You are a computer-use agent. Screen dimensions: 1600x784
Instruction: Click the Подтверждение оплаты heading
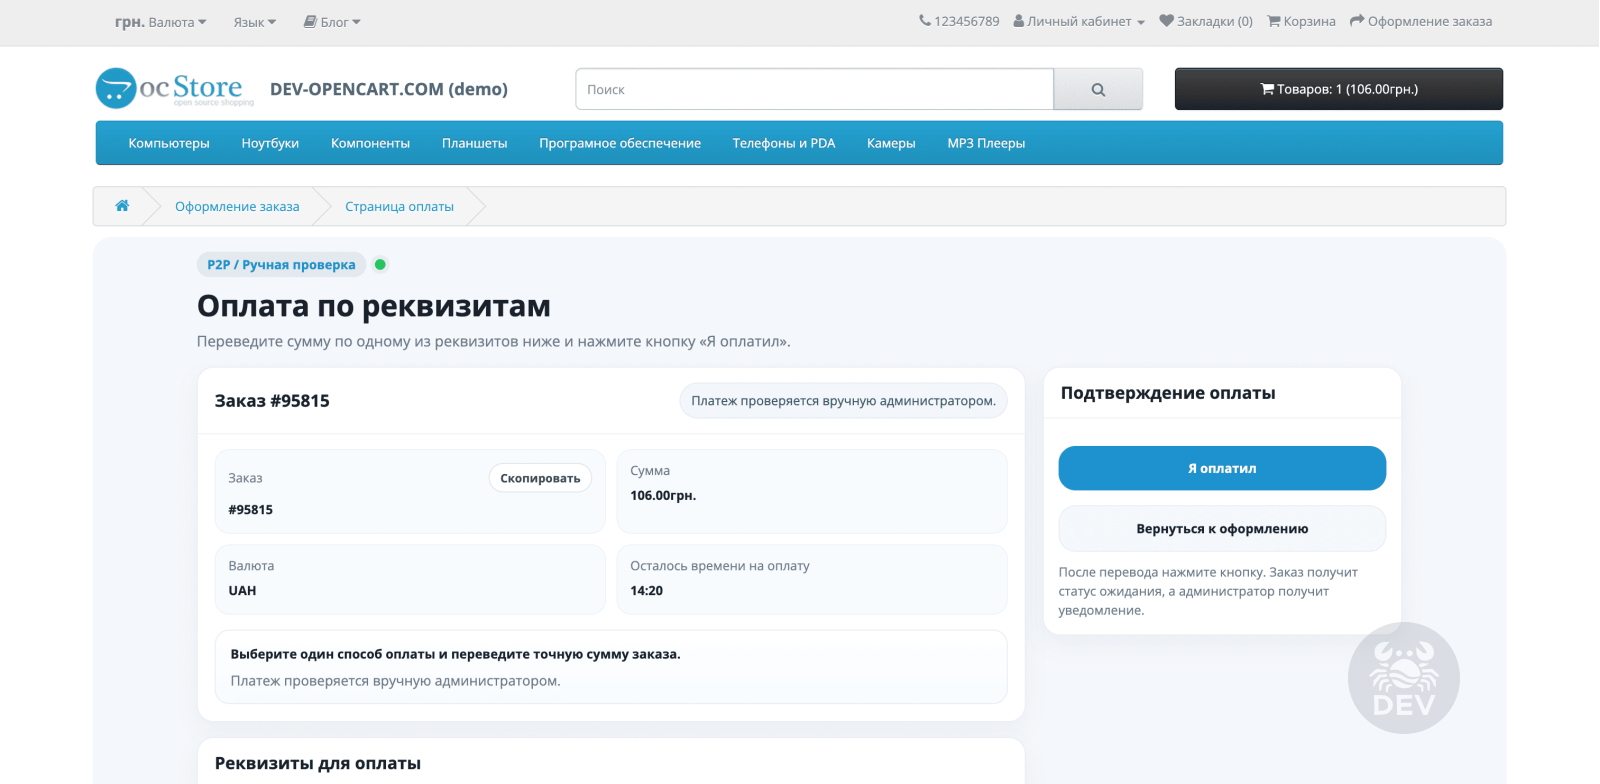coord(1168,393)
